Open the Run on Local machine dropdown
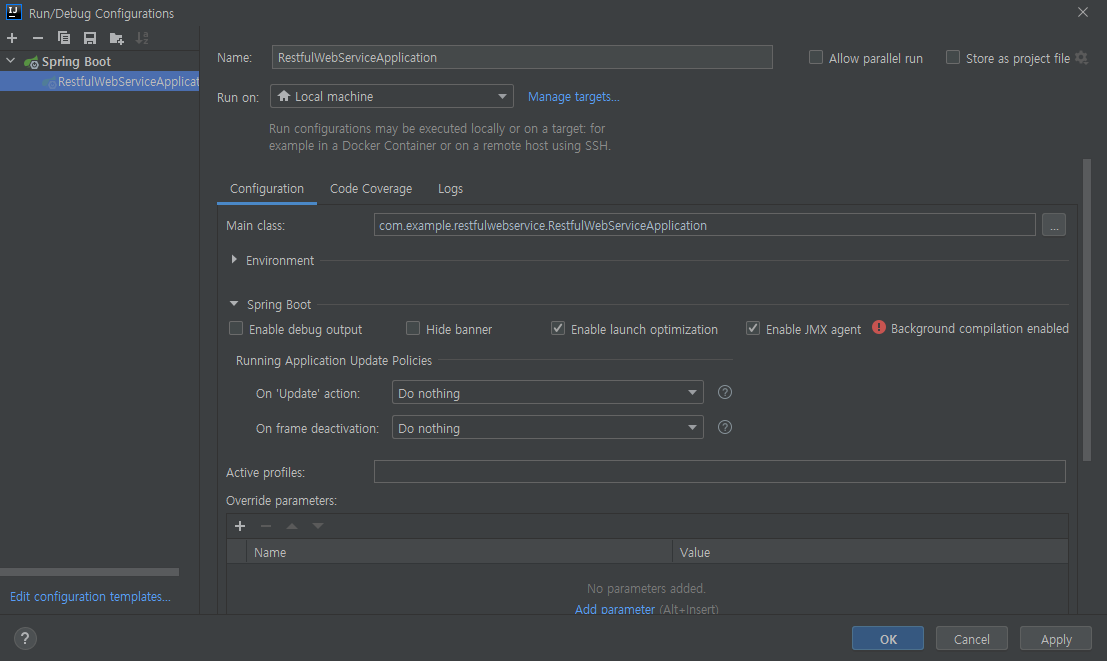 tap(391, 97)
